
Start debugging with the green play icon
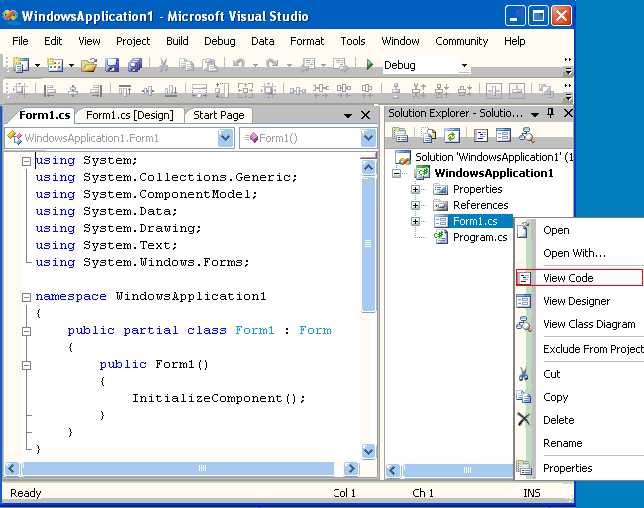click(370, 64)
